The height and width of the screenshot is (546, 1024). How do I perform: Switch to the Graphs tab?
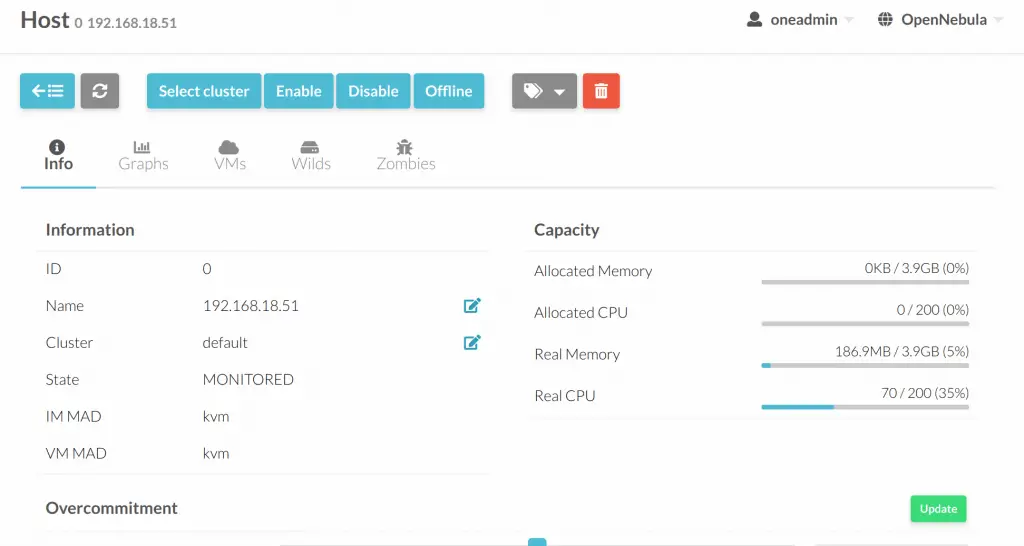[x=143, y=155]
